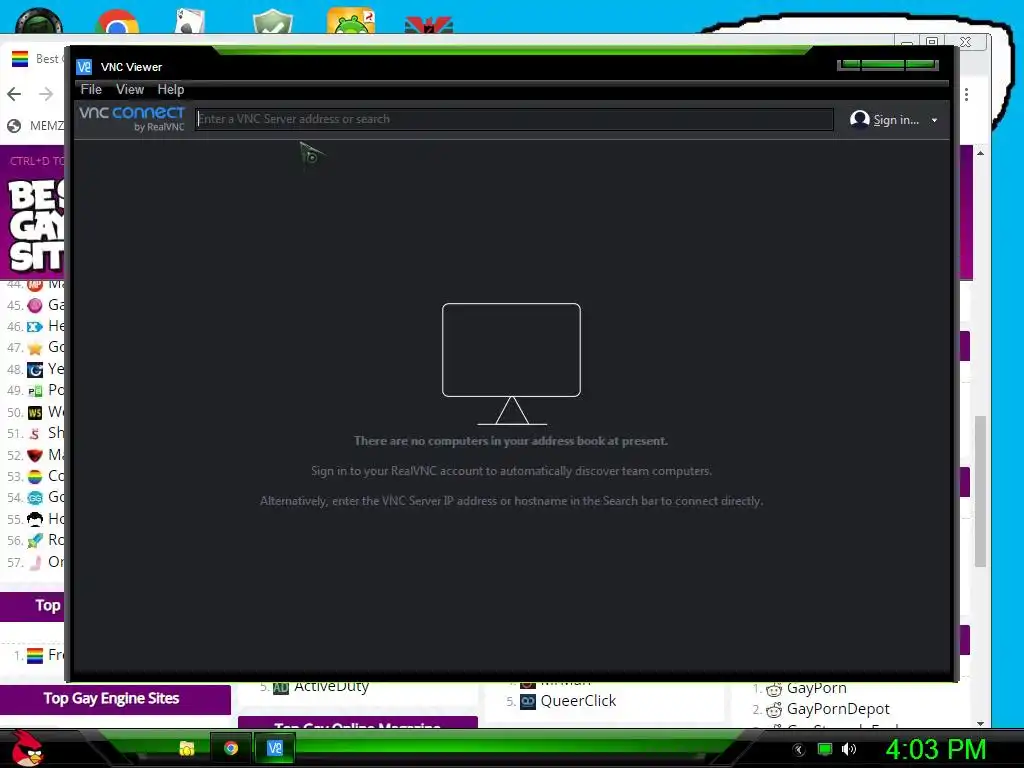Click the pink circle icon on row 45
Screen dimensions: 1024x768
(35, 305)
